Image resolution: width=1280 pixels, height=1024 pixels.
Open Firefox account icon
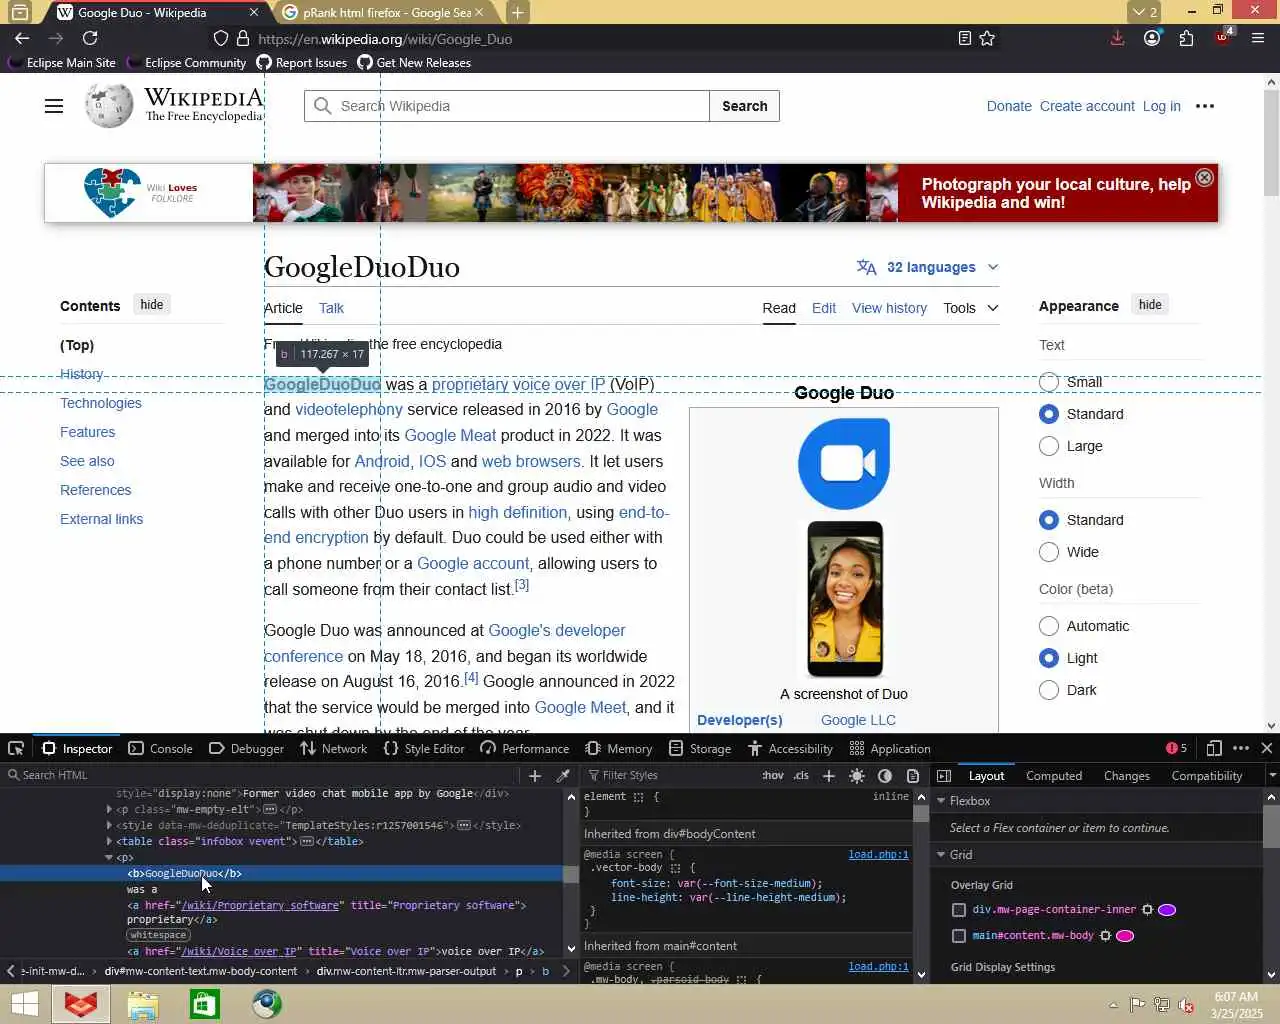tap(1152, 38)
